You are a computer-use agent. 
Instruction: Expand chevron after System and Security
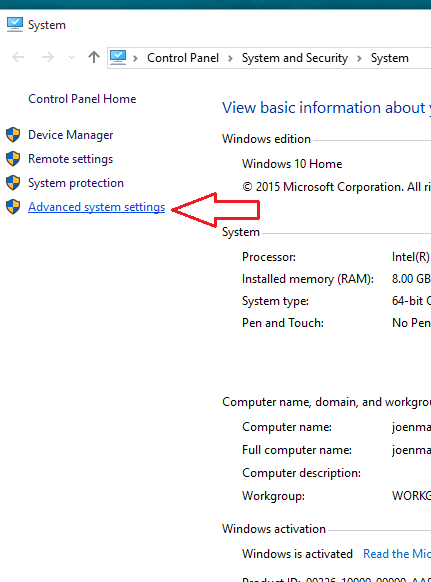coord(359,58)
